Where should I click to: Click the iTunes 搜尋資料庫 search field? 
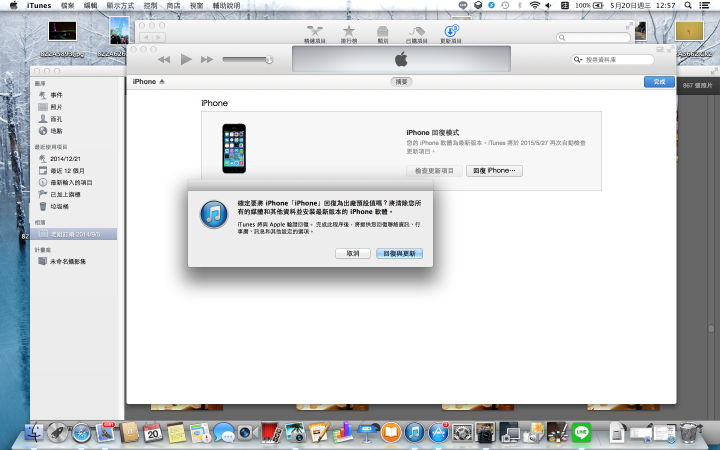click(613, 60)
